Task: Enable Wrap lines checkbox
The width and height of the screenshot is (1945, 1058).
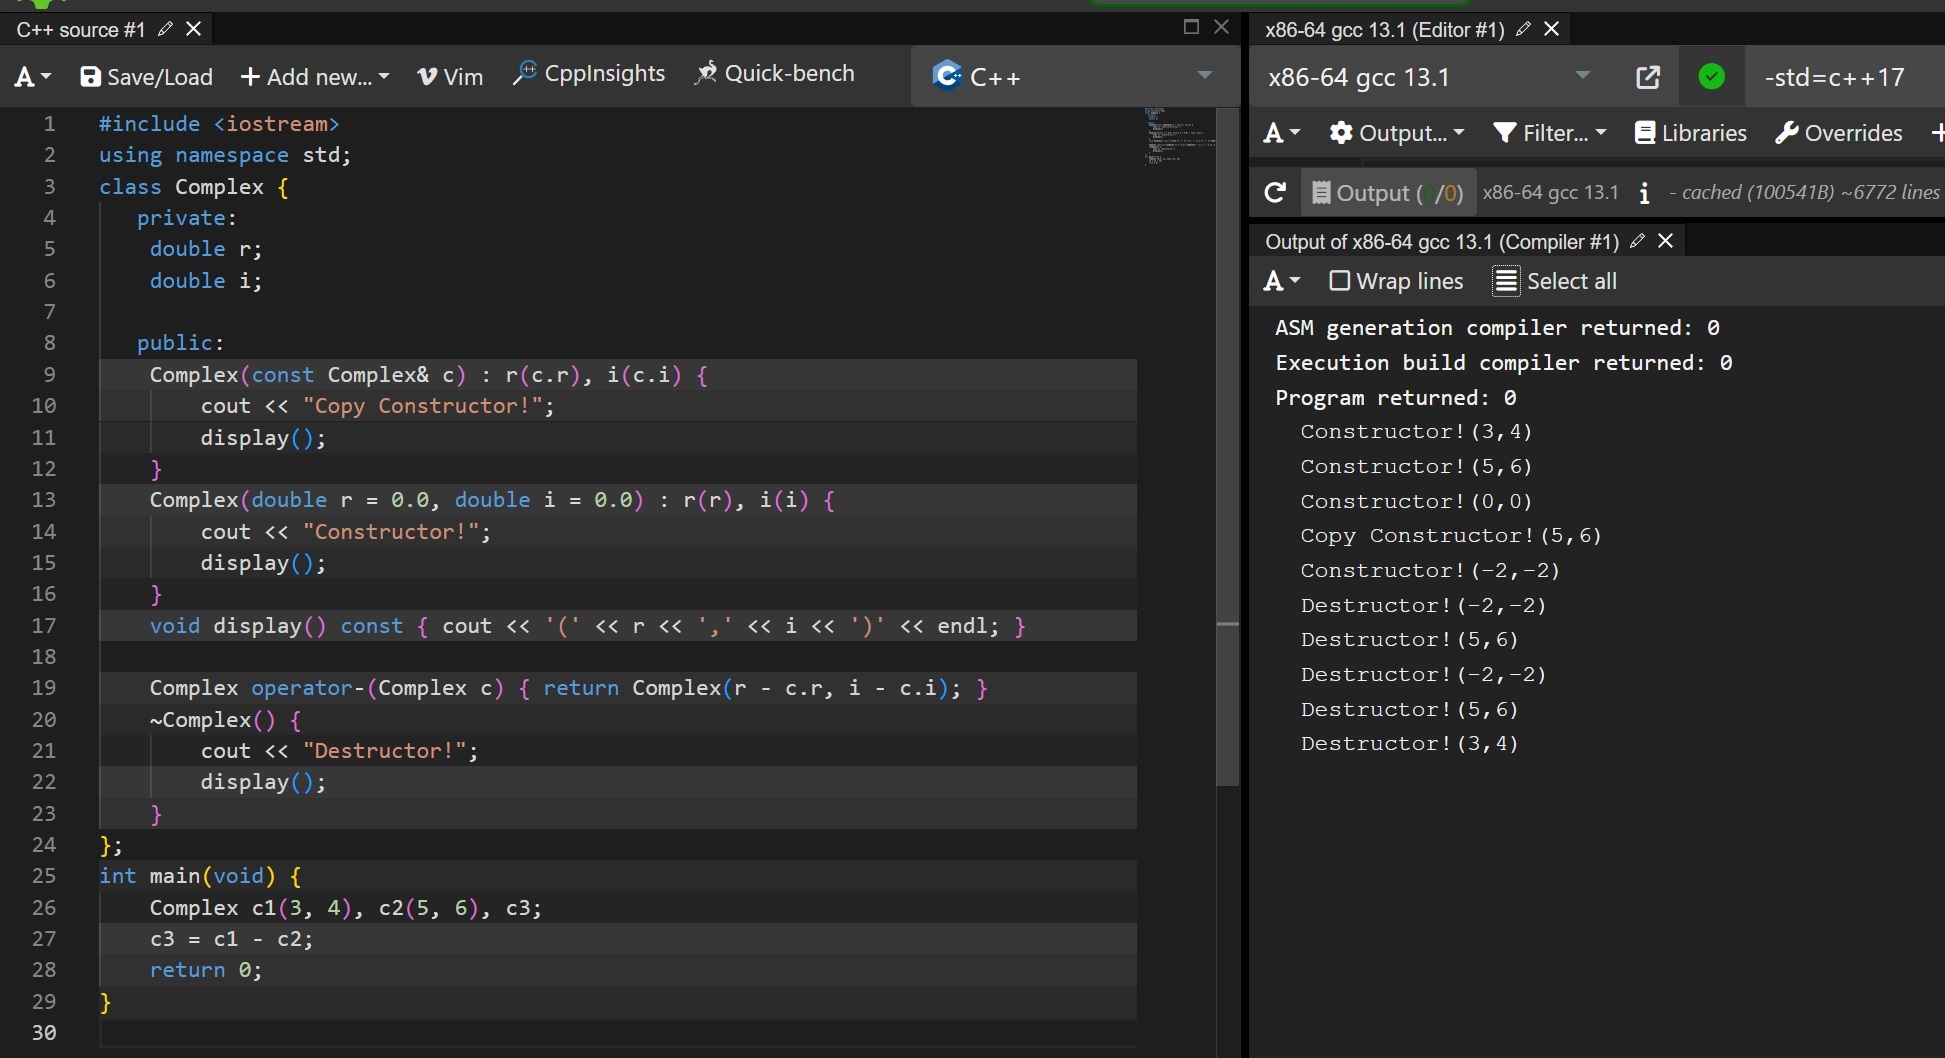Action: click(1340, 281)
